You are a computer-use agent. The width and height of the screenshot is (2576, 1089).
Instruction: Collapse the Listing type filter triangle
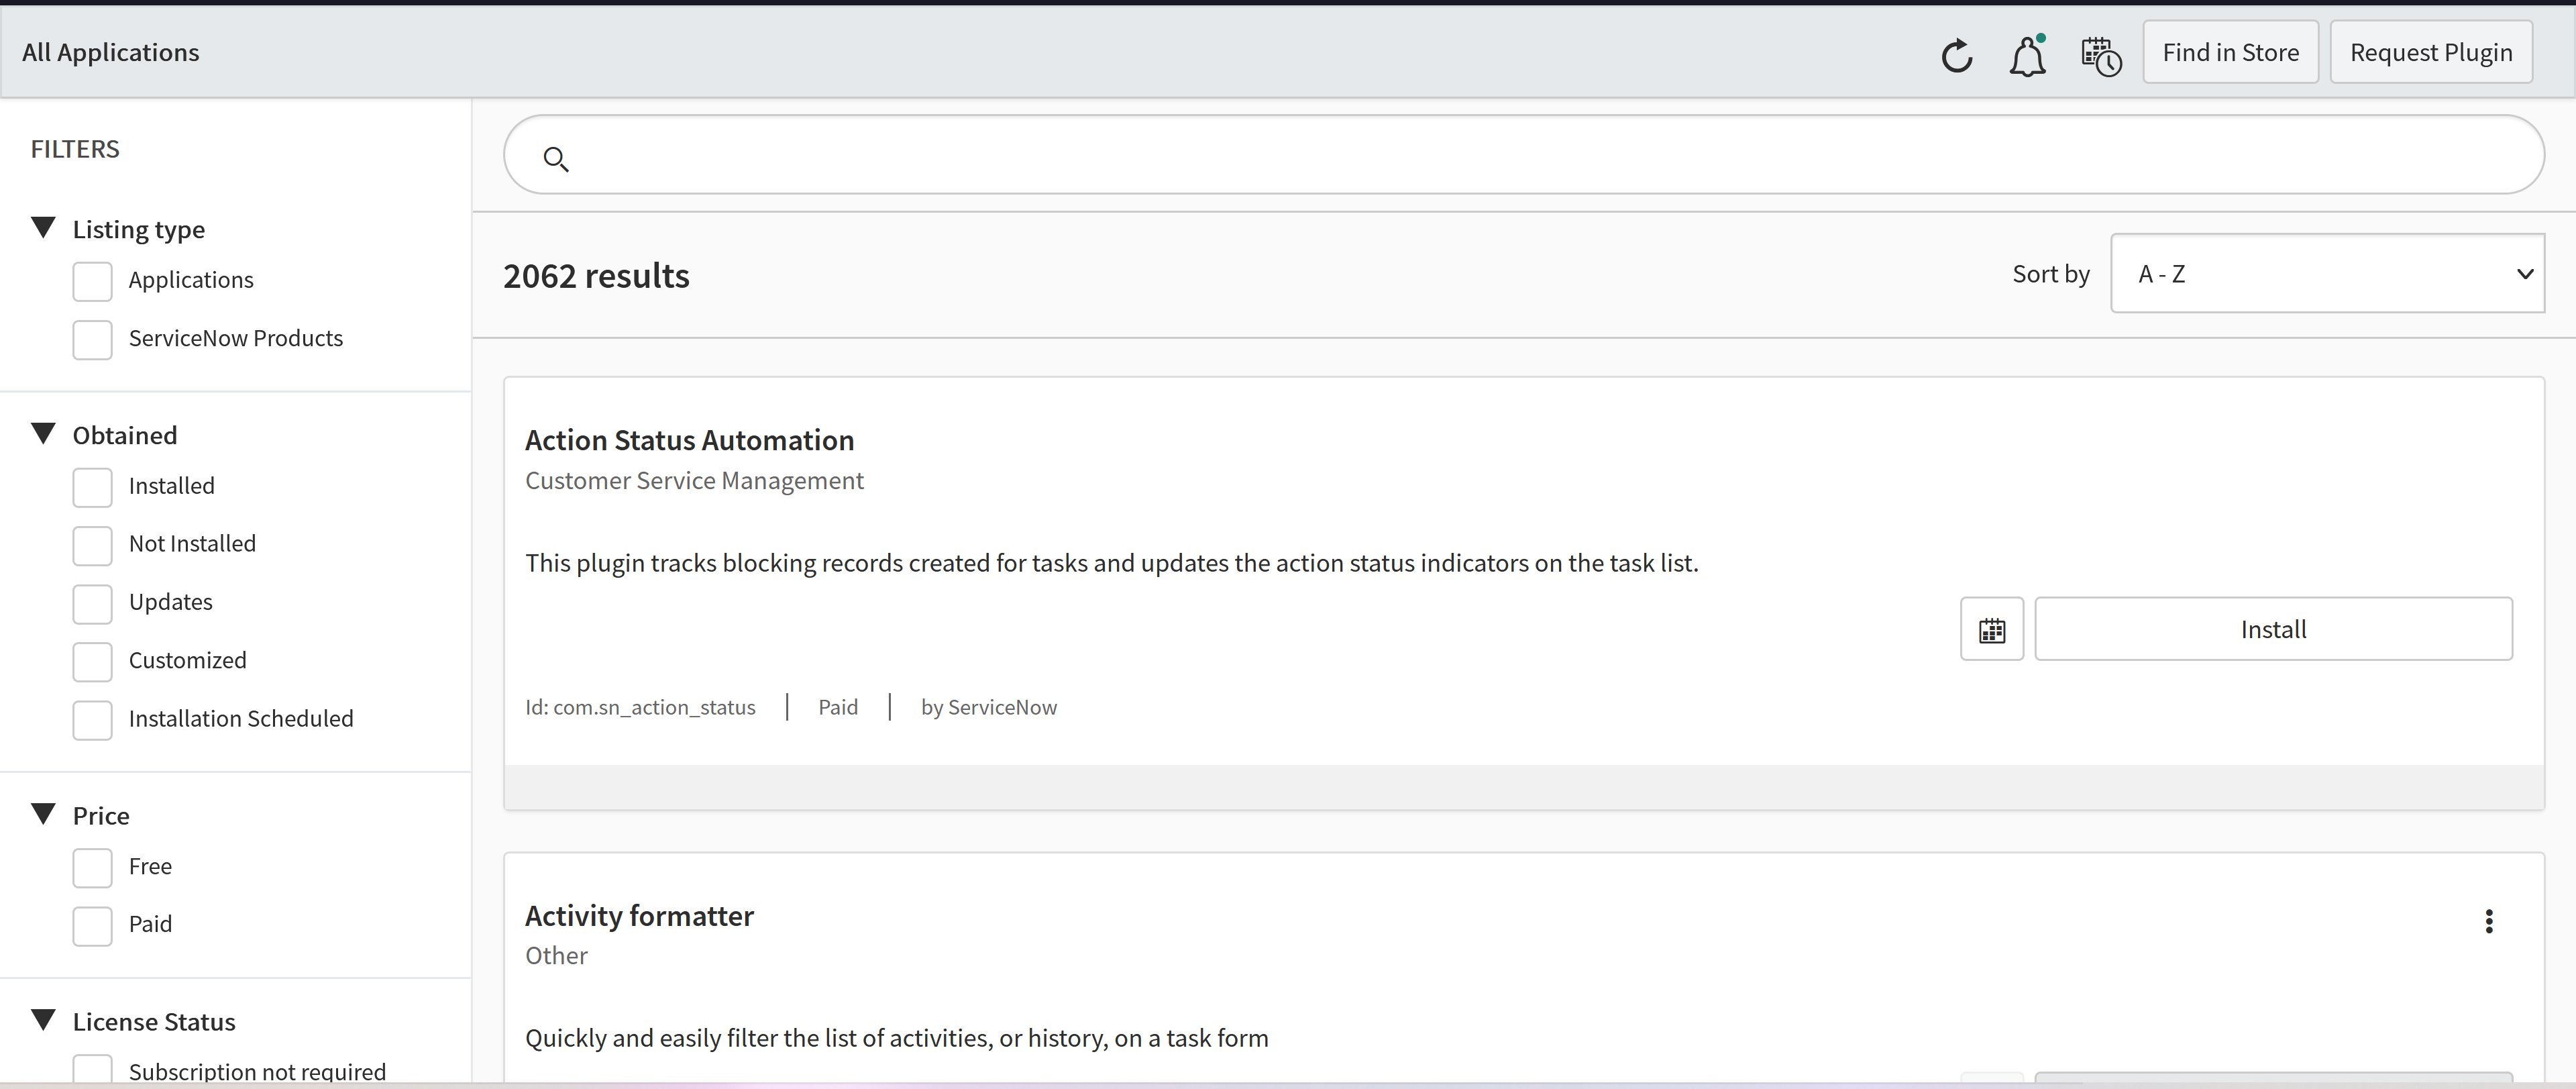(43, 228)
